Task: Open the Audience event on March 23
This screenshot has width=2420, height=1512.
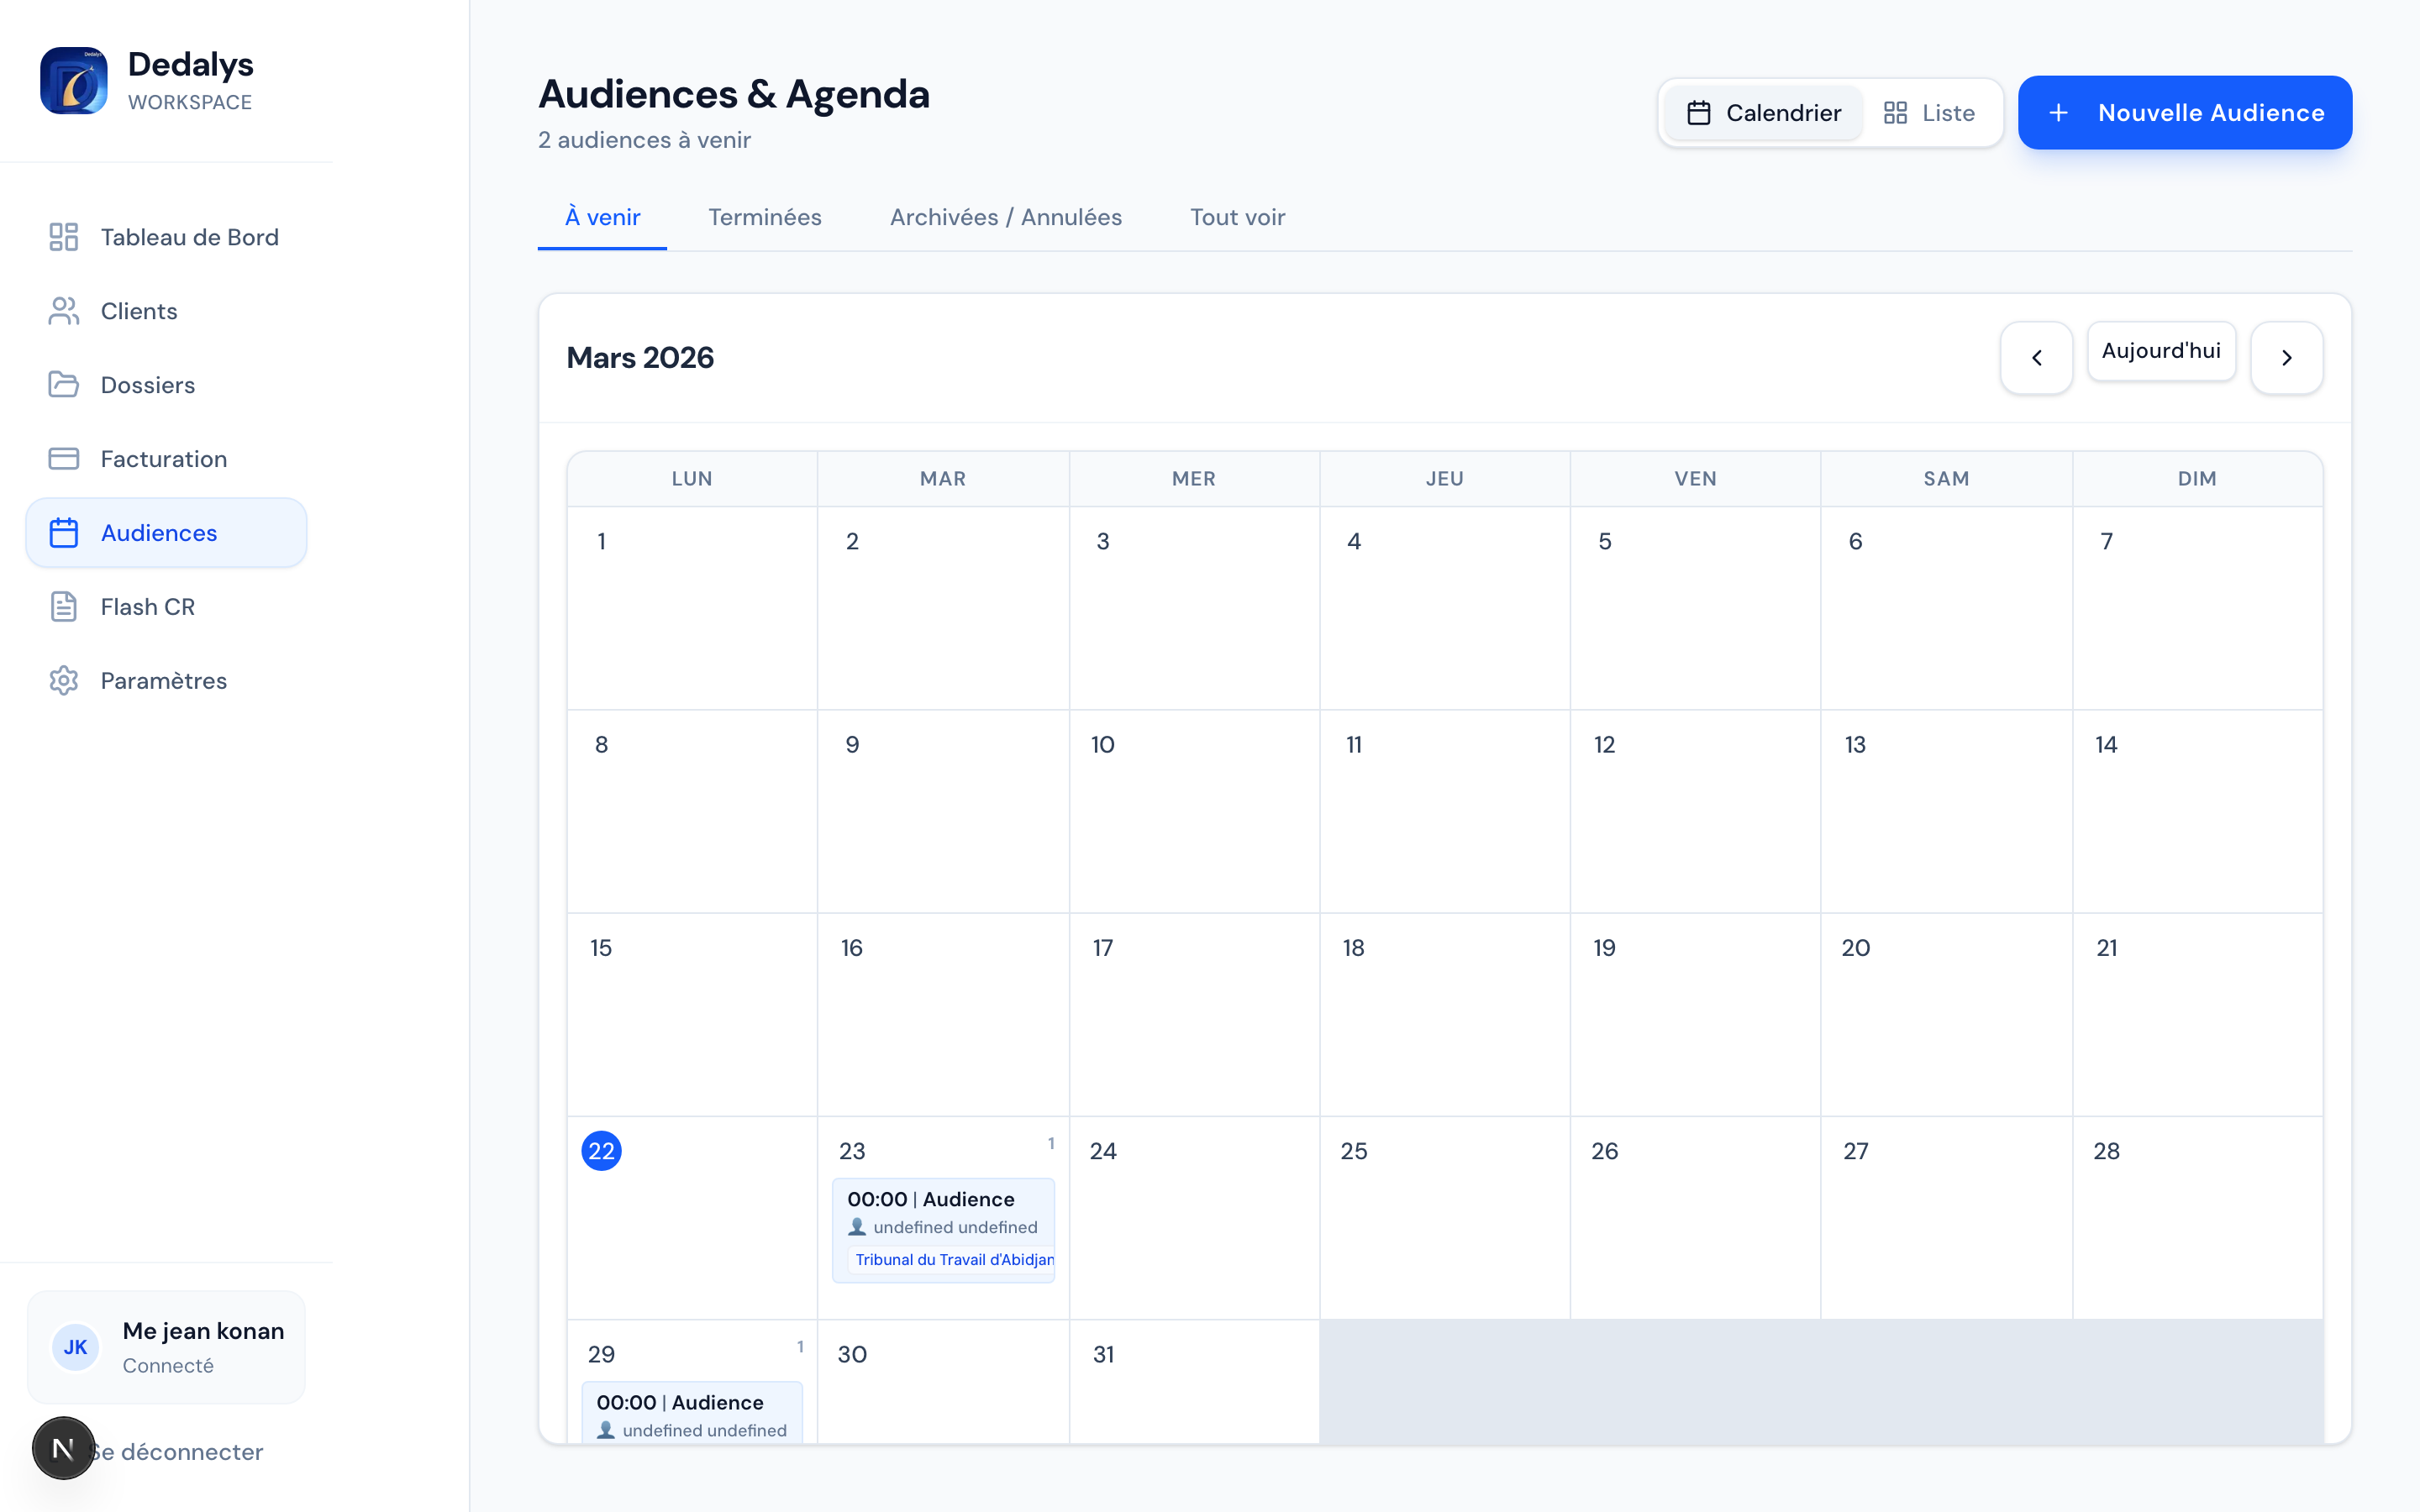Action: pos(943,1228)
